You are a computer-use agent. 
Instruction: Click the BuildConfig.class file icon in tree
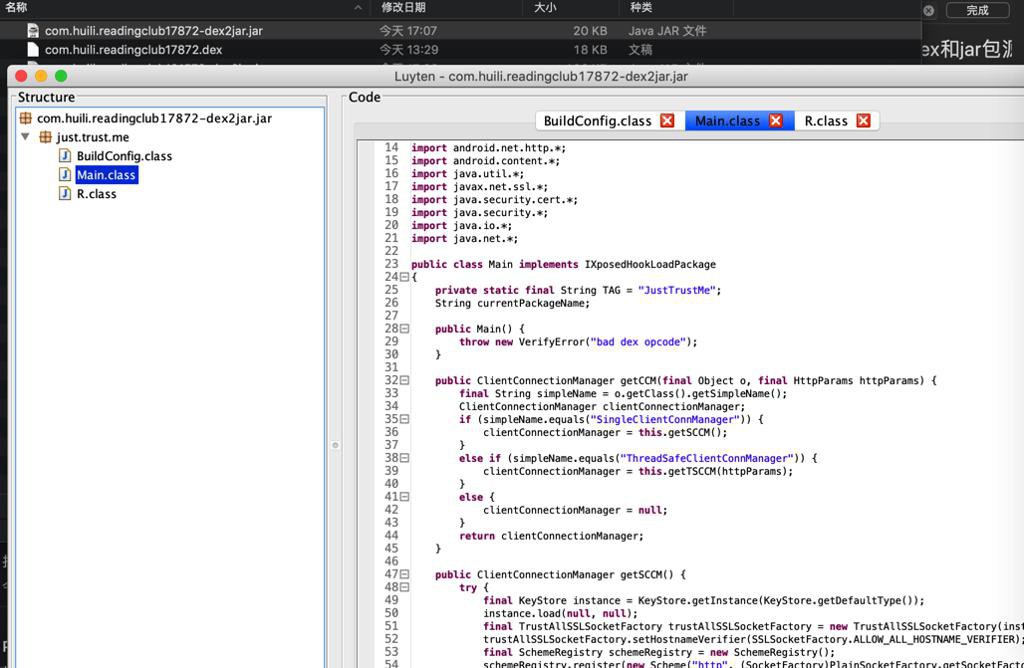(65, 156)
